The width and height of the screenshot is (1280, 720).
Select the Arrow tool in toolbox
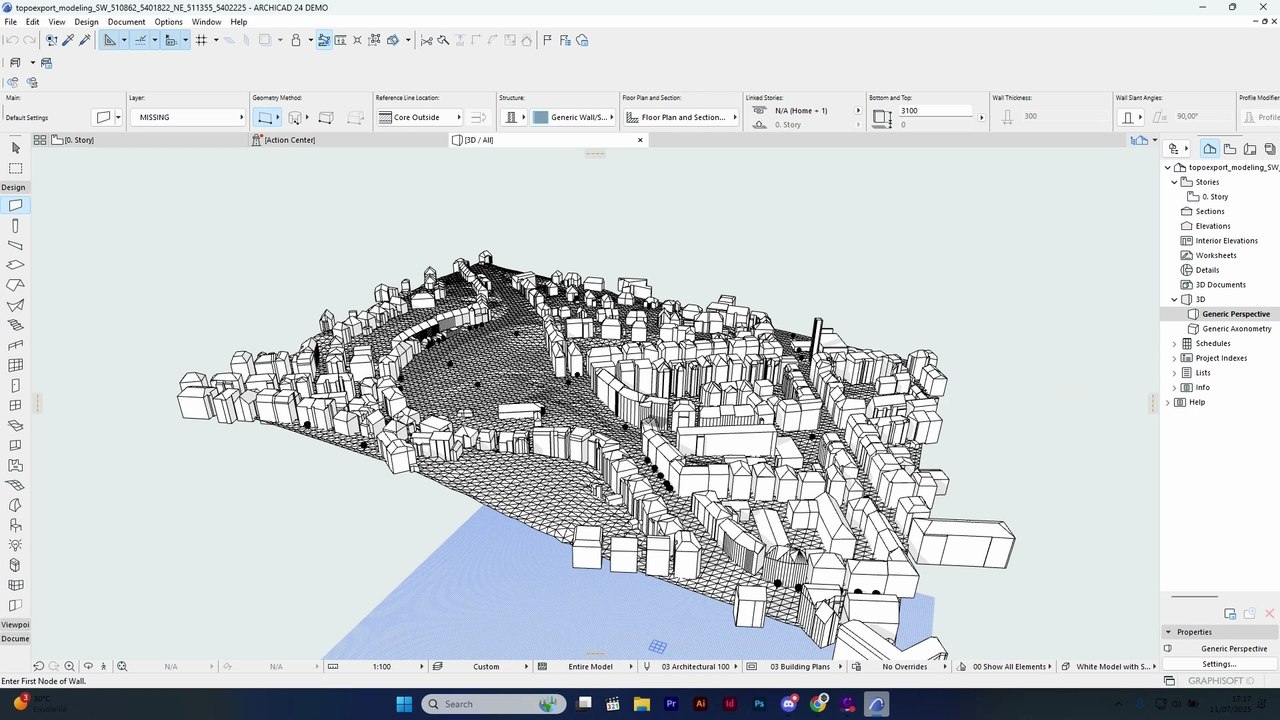pyautogui.click(x=15, y=148)
